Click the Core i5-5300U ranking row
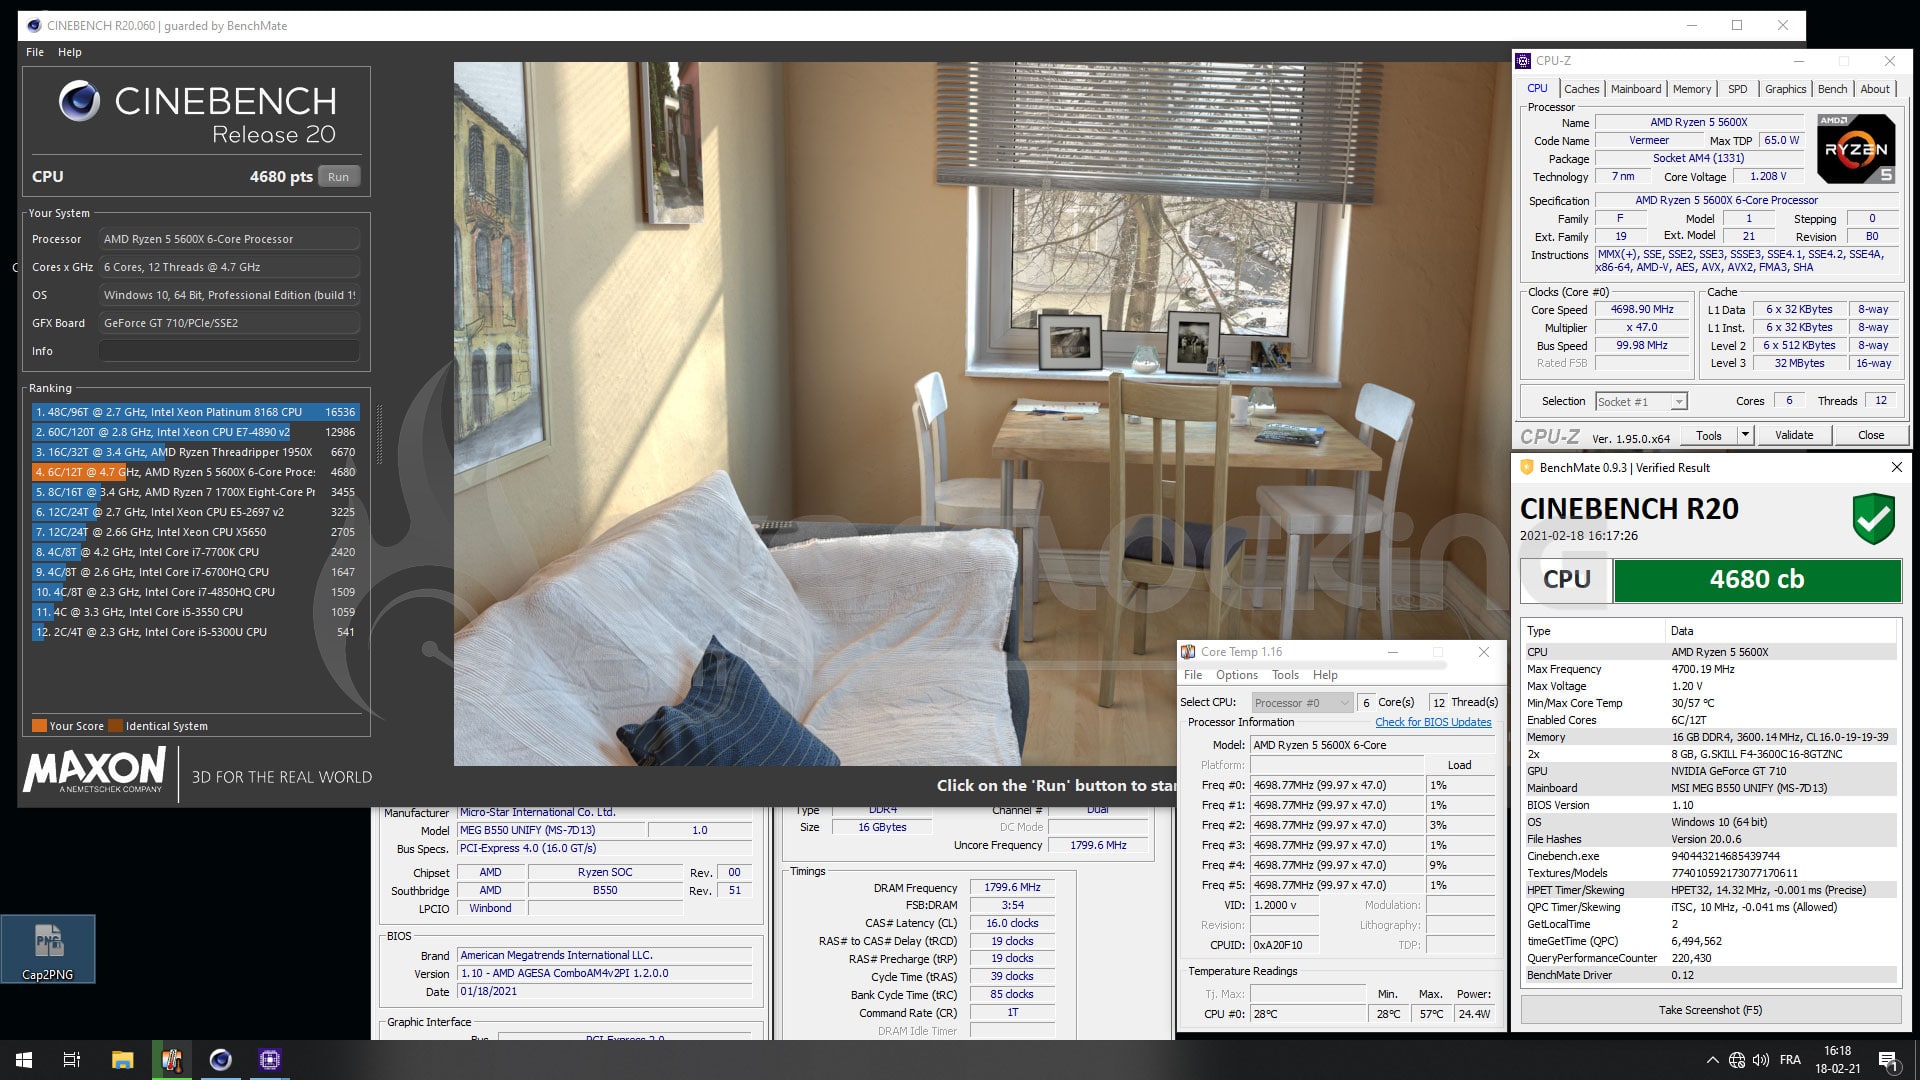Viewport: 1920px width, 1080px height. click(x=195, y=632)
